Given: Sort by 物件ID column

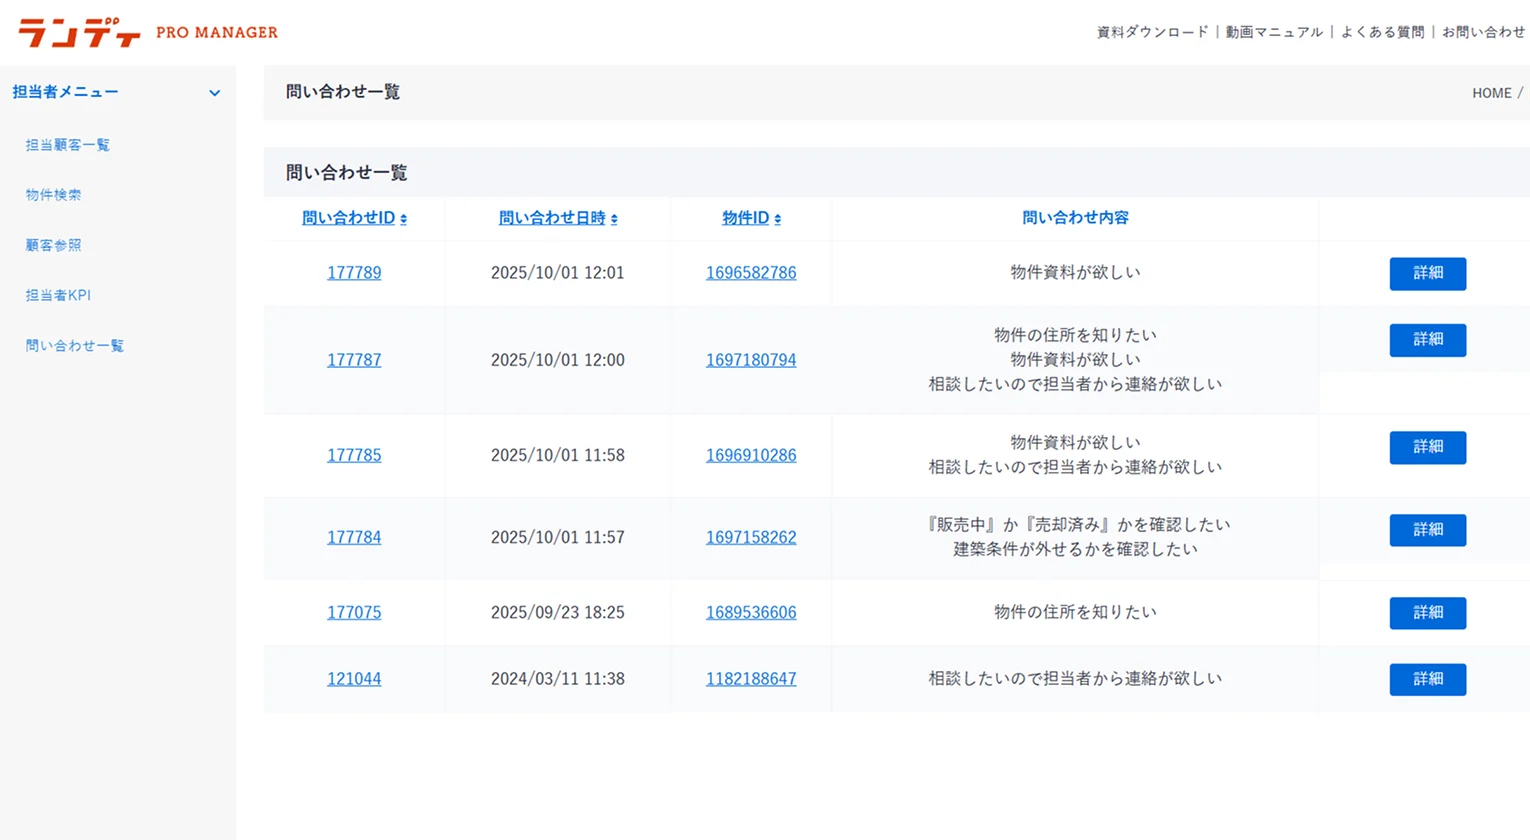Looking at the screenshot, I should [x=751, y=218].
